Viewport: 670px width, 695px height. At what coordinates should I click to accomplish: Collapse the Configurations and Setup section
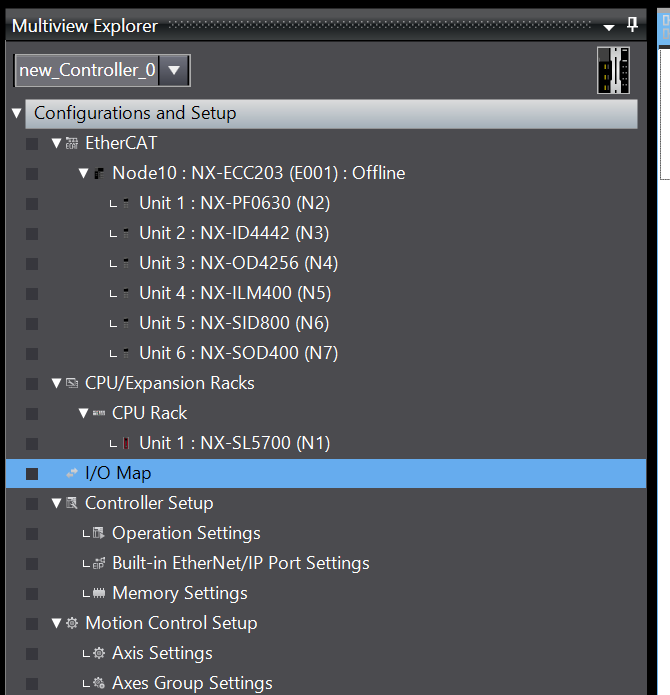17,113
